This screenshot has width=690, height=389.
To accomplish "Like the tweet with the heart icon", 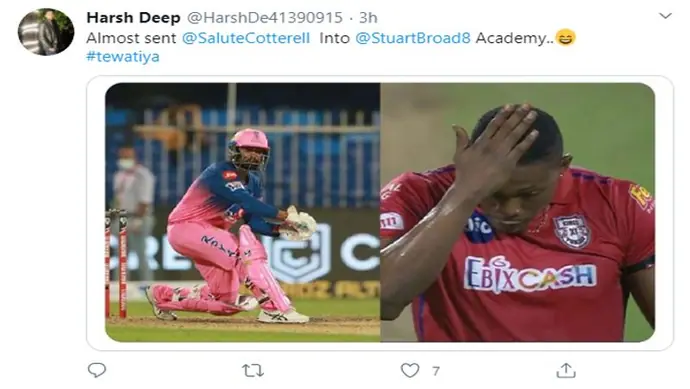I will pyautogui.click(x=410, y=370).
